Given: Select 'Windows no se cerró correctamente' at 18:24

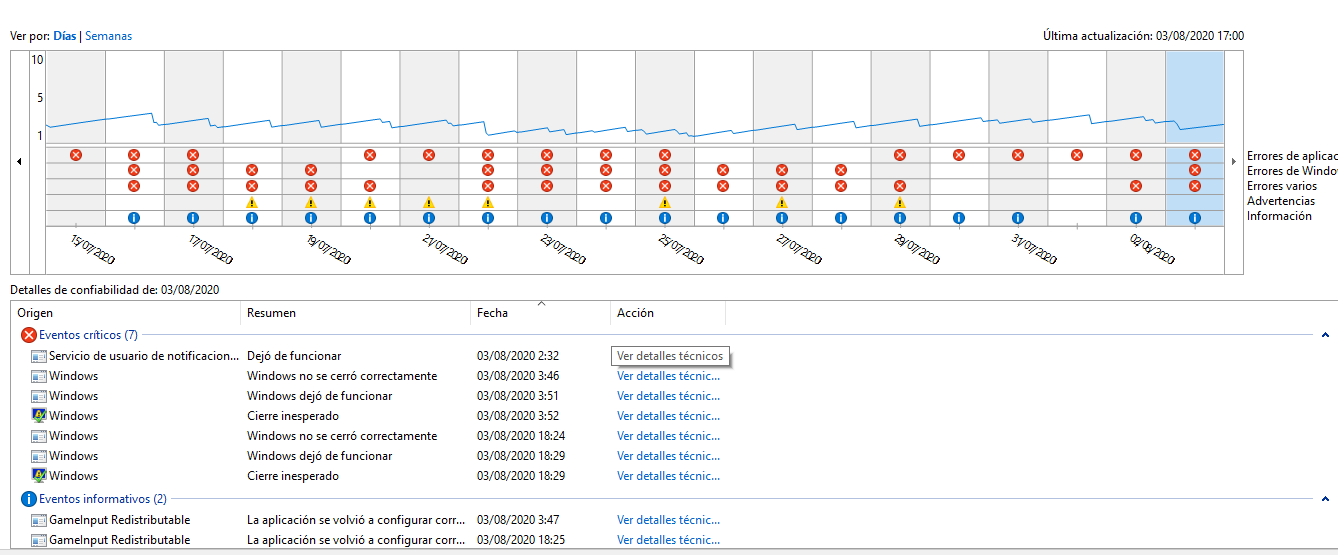Looking at the screenshot, I should click(342, 436).
